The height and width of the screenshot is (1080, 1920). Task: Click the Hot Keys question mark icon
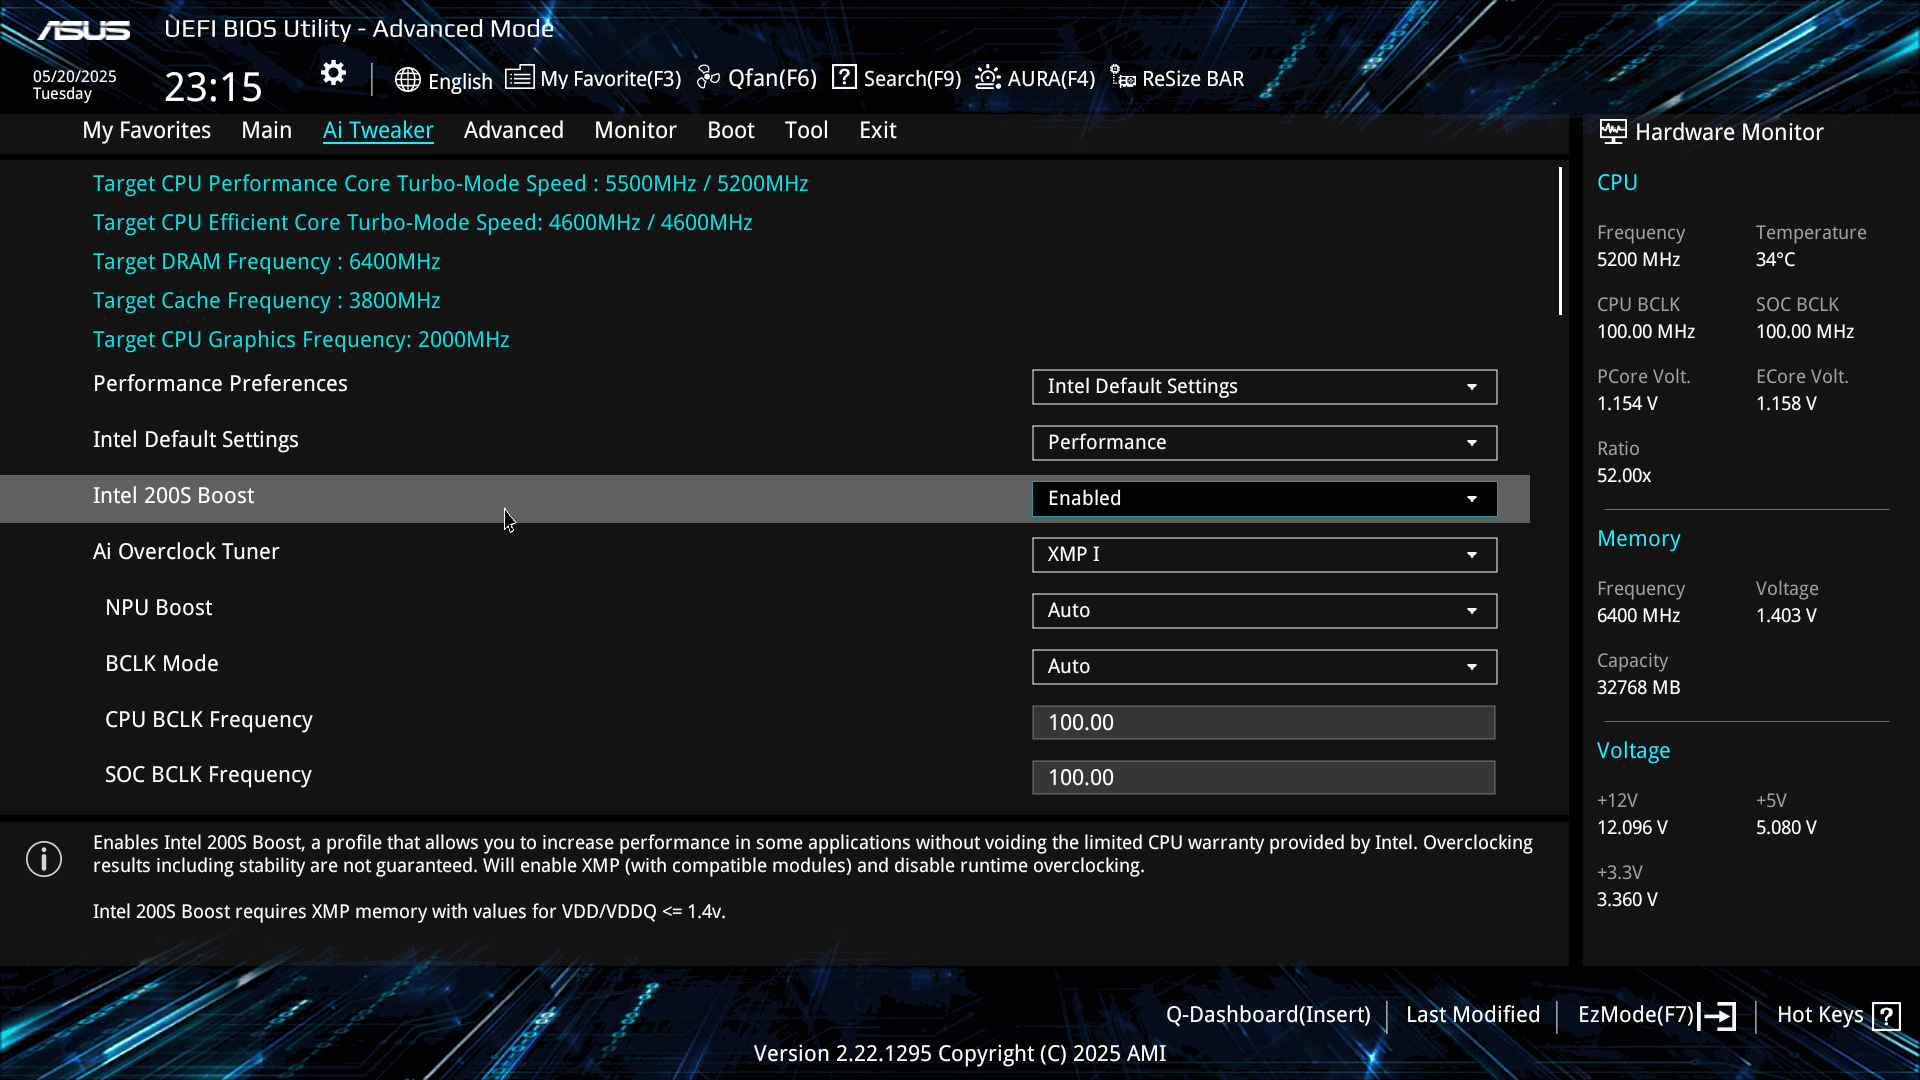coord(1886,1016)
